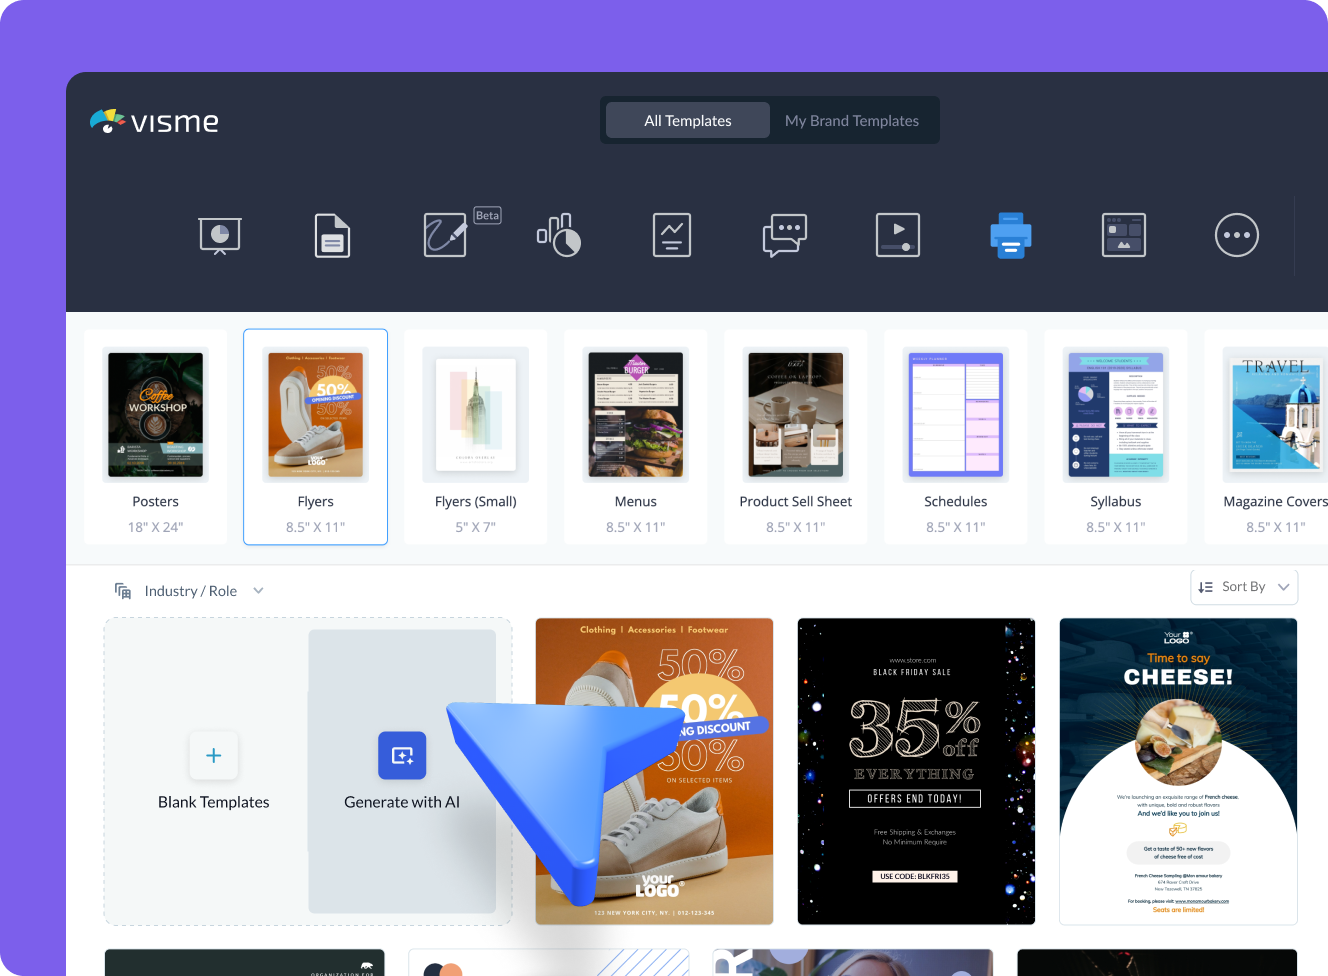Screen dimensions: 1328x976
Task: Click the Beta badge
Action: point(488,215)
